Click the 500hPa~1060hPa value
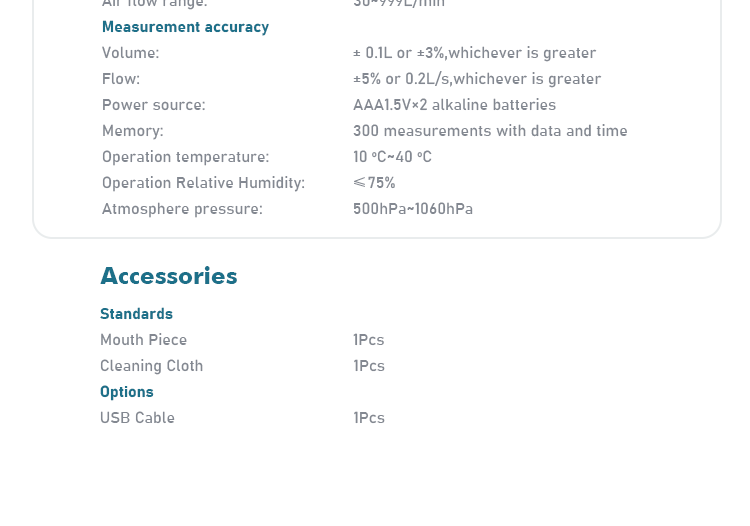 coord(413,209)
